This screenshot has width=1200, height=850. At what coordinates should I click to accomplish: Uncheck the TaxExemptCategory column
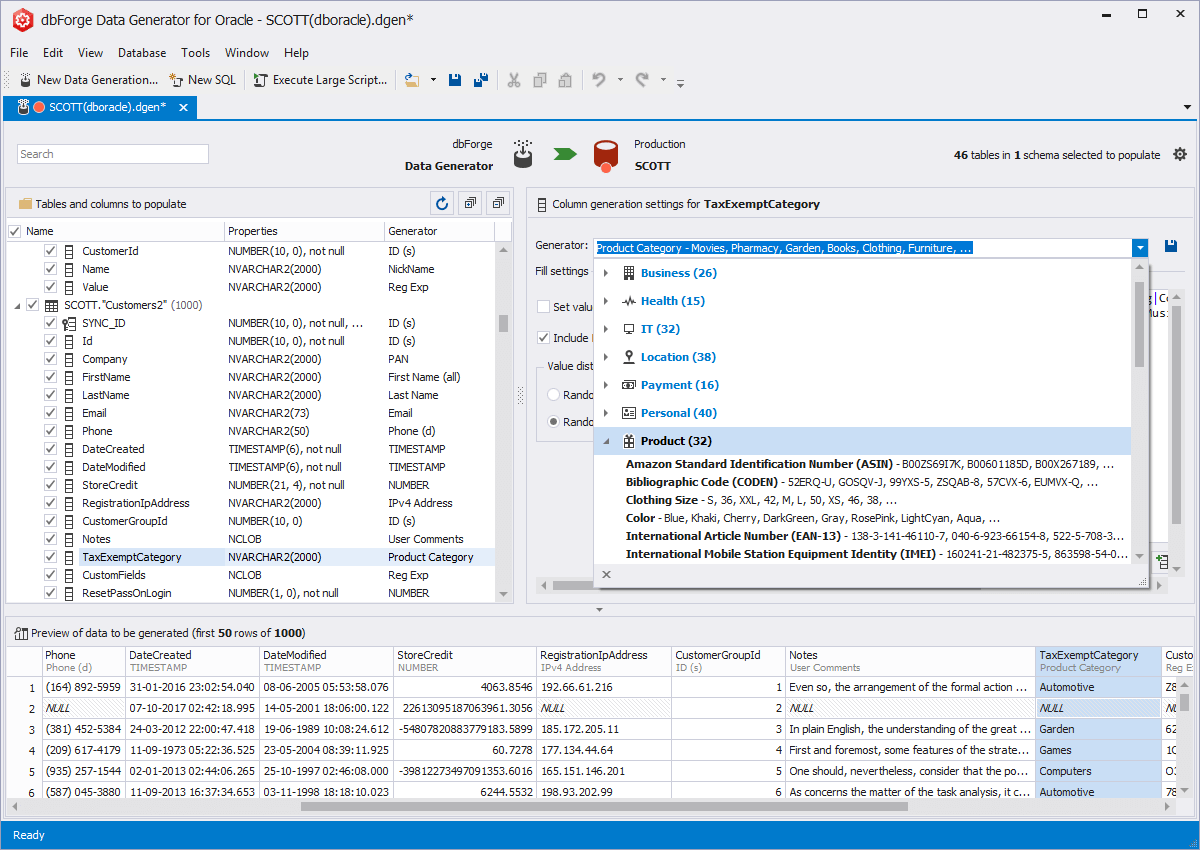click(x=48, y=557)
